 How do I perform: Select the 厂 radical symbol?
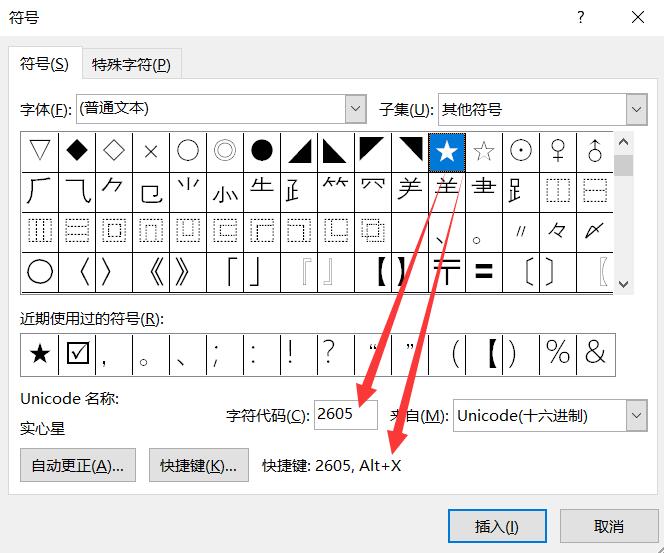click(x=40, y=192)
